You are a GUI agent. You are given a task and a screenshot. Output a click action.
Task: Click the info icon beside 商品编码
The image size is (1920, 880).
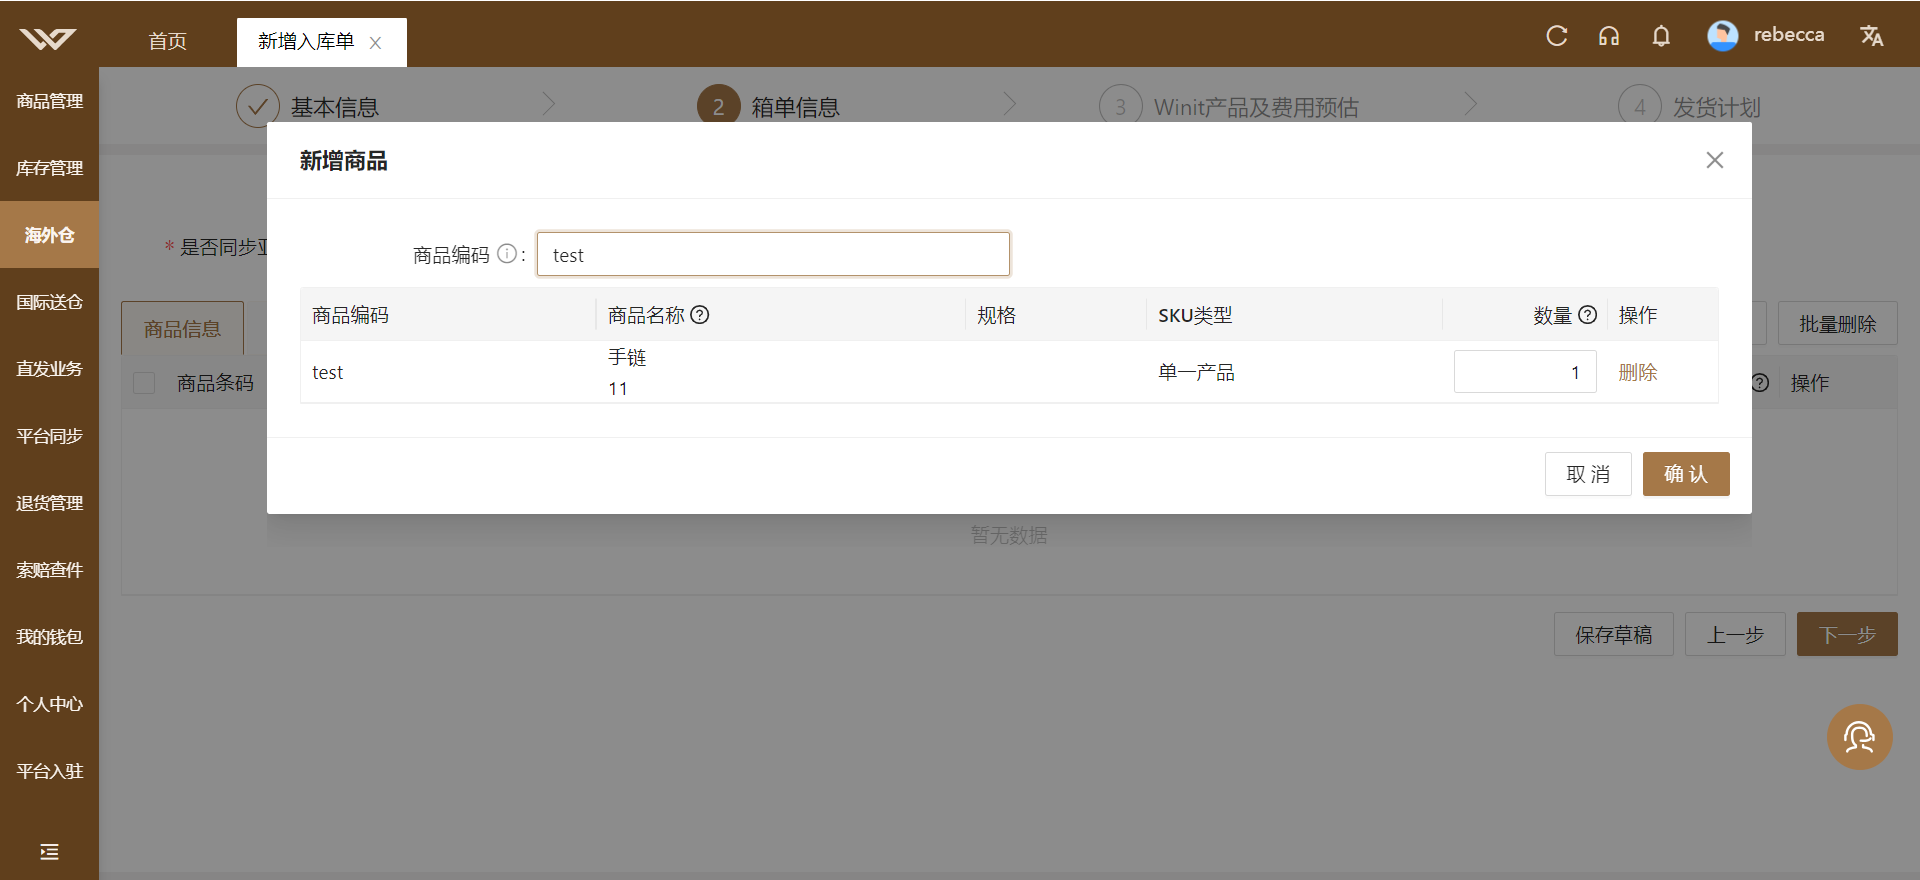click(x=507, y=254)
